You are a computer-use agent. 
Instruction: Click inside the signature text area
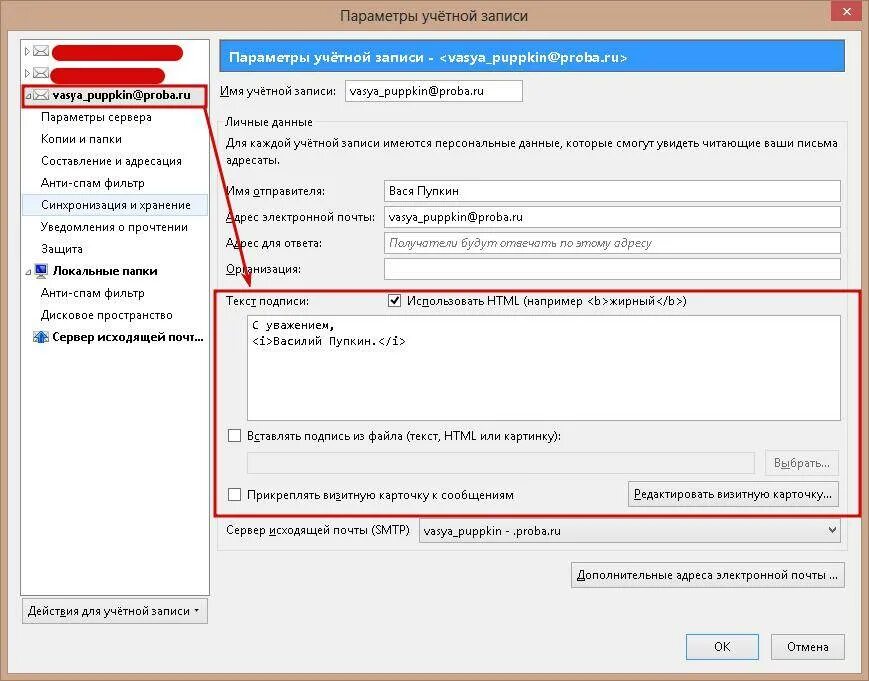tap(544, 368)
